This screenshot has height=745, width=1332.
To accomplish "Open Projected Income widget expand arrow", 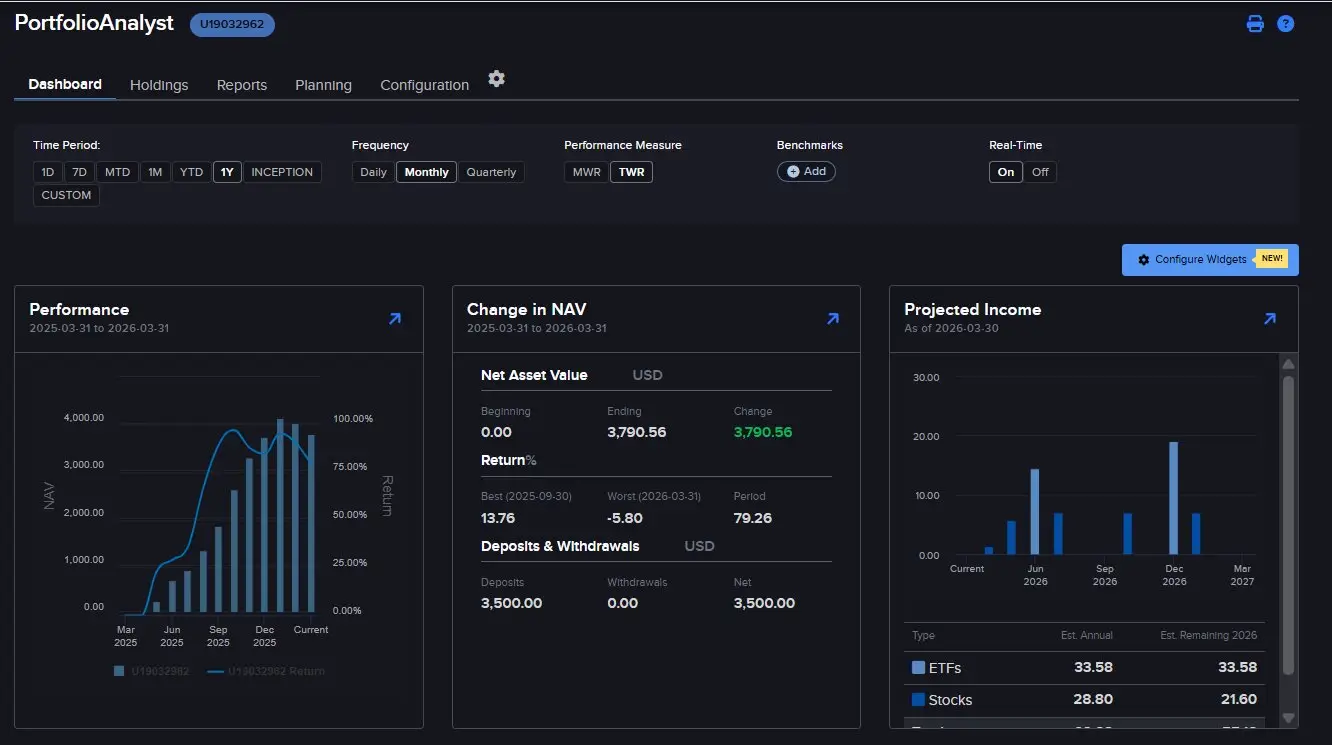I will 1270,319.
